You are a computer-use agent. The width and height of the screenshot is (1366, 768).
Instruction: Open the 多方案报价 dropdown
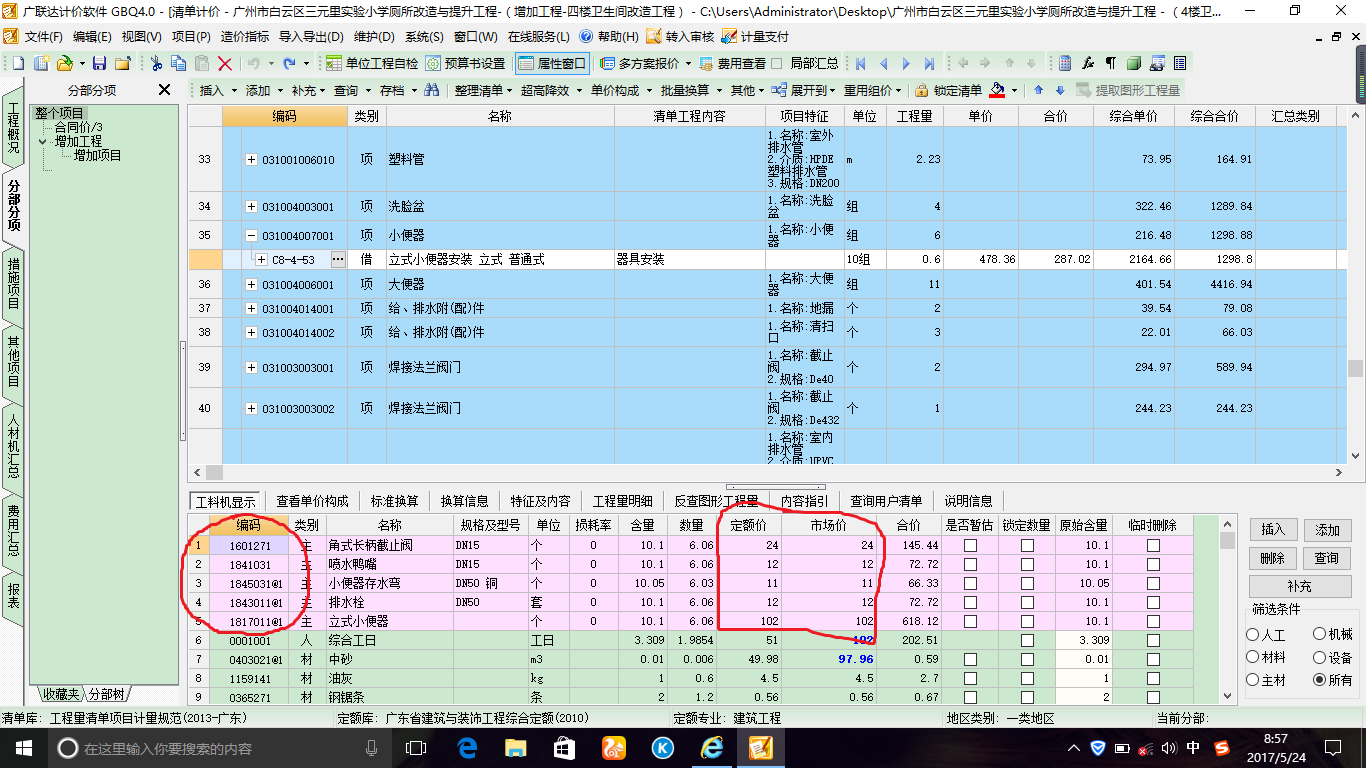[x=645, y=63]
